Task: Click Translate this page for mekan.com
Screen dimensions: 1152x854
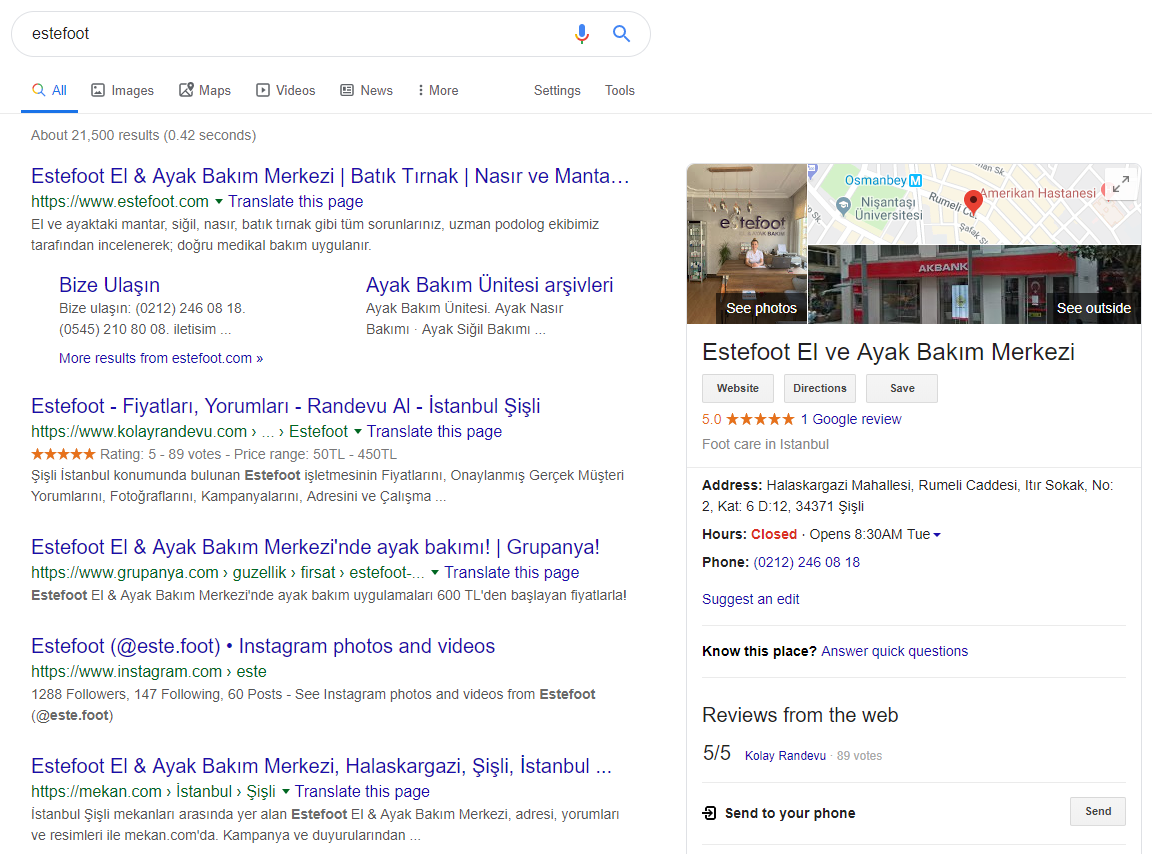Action: click(362, 792)
